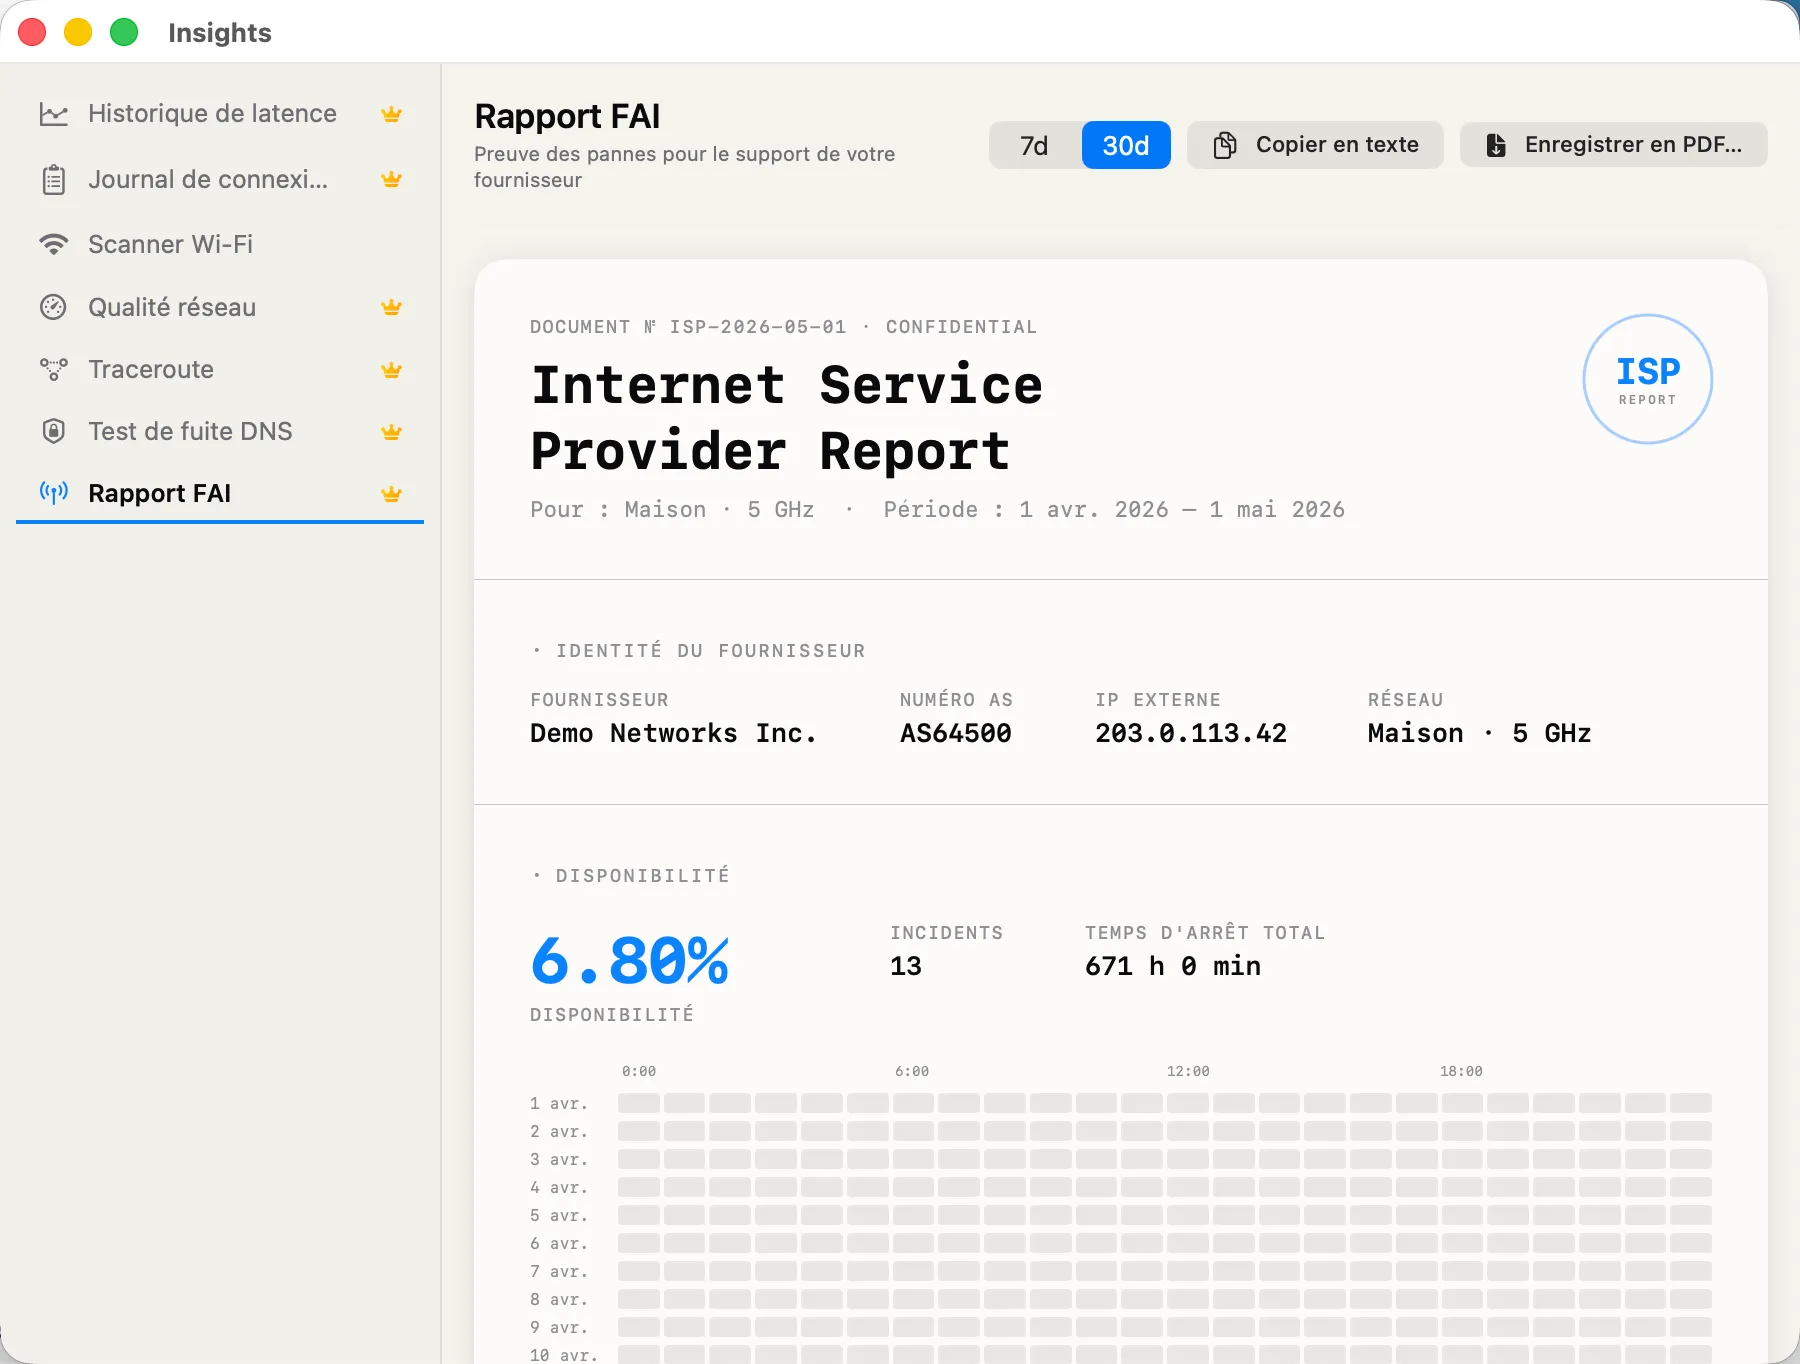Viewport: 1800px width, 1364px height.
Task: Click the Internet Service Provider Report title
Action: click(787, 418)
